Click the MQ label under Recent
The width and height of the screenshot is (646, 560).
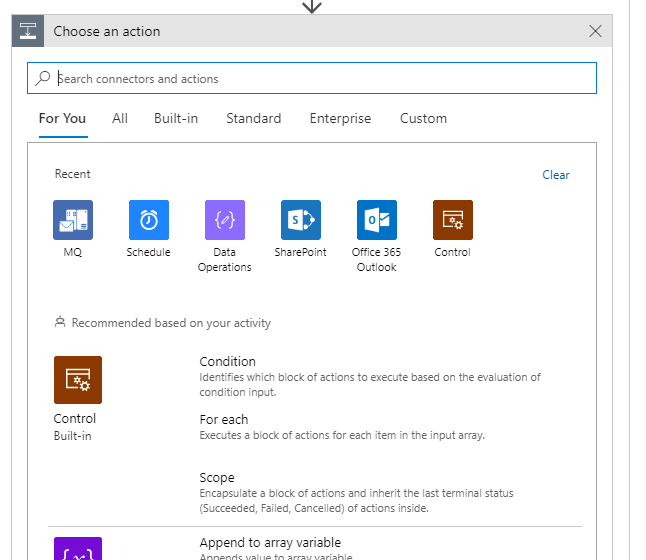click(73, 252)
